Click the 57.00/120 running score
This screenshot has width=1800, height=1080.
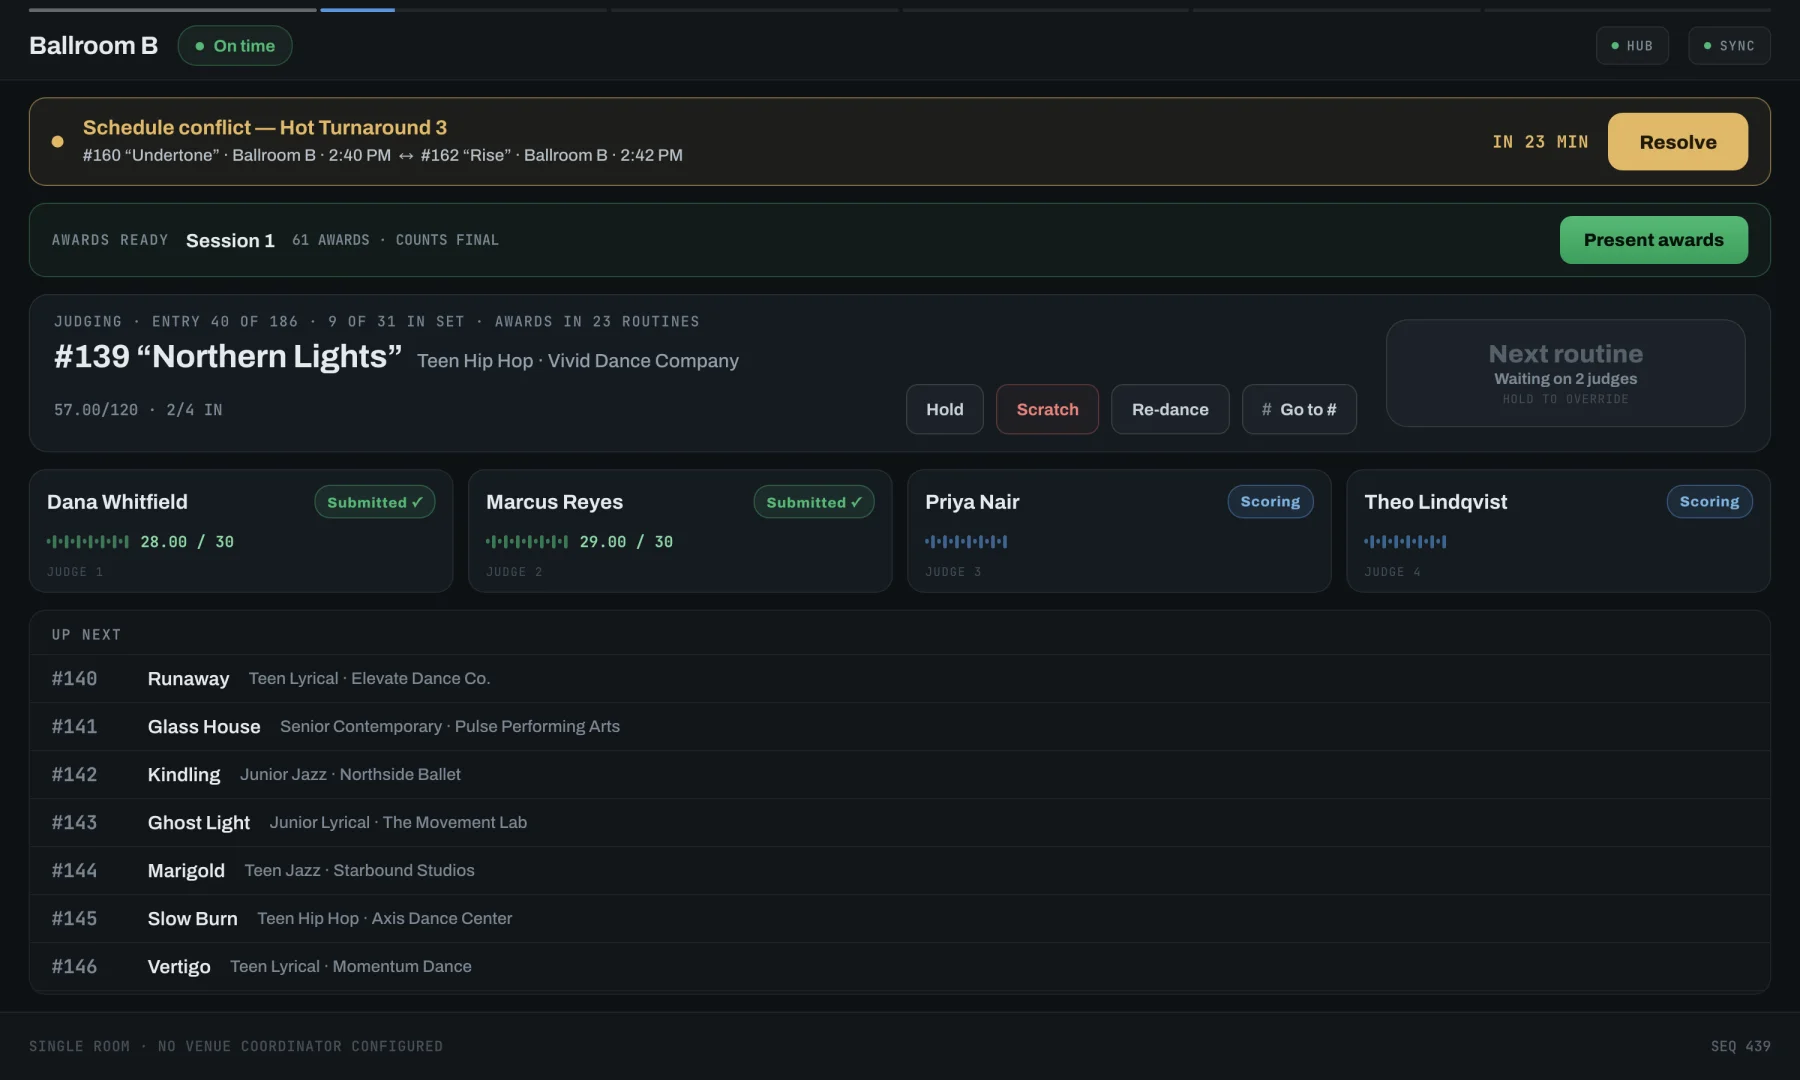96,410
